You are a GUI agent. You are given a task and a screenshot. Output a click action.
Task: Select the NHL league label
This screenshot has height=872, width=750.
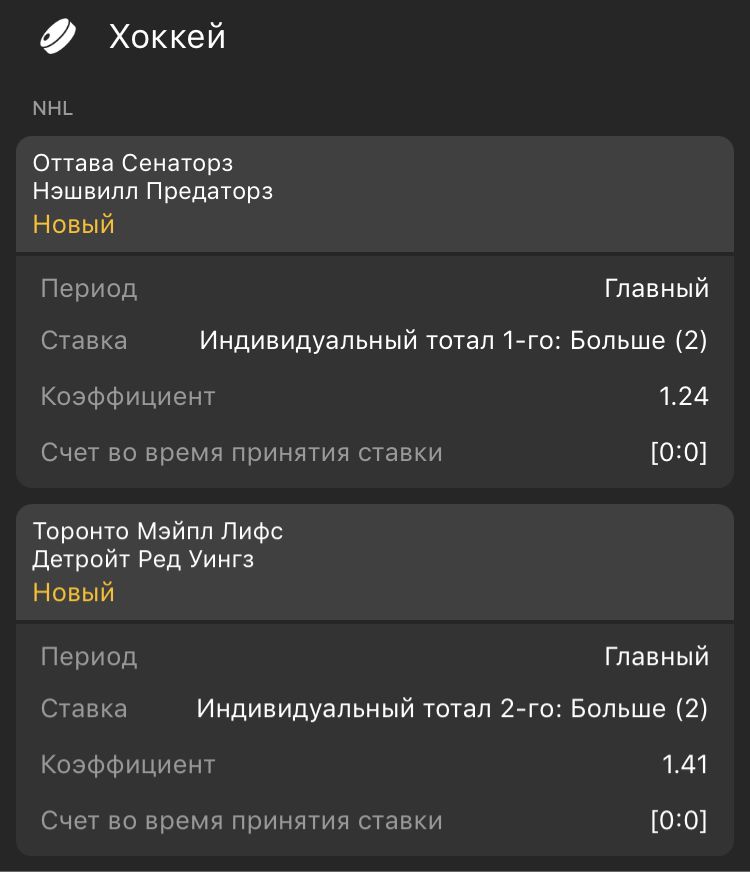53,108
